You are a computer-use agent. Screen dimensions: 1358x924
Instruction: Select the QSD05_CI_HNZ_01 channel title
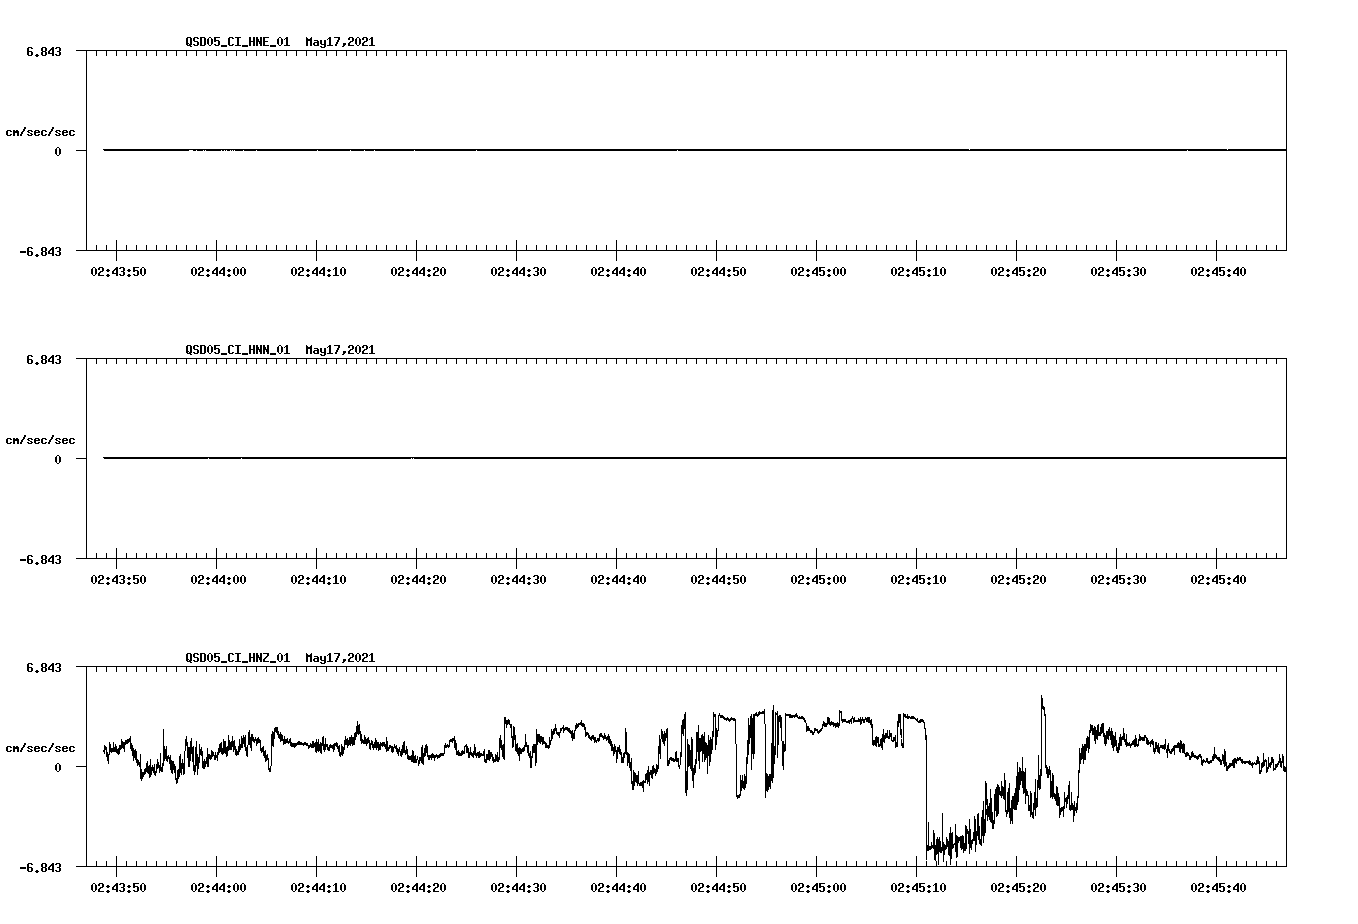235,658
